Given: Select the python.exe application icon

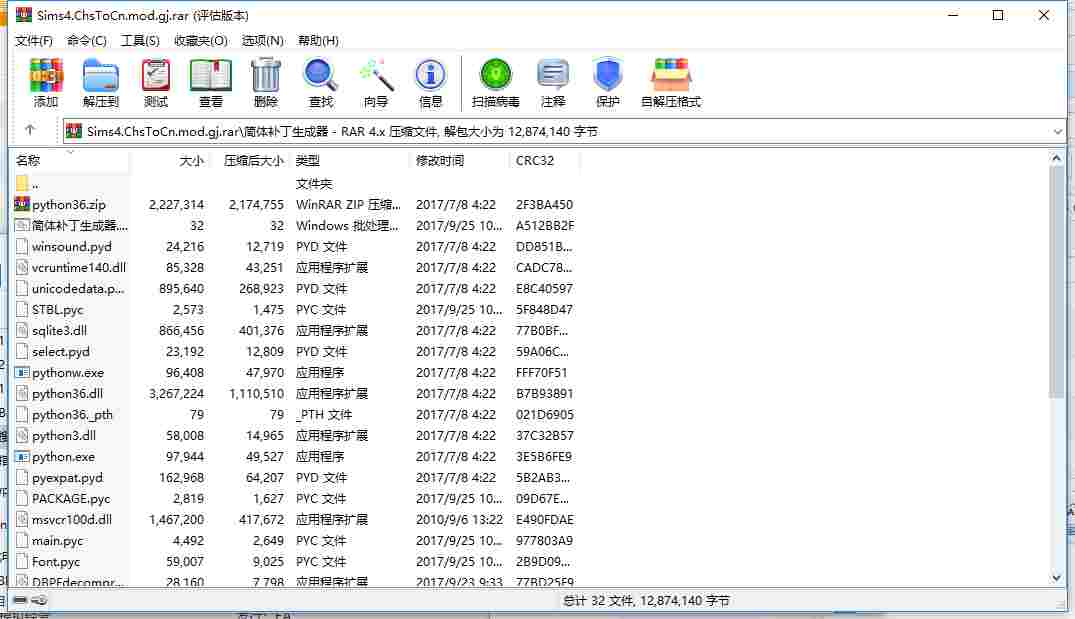Looking at the screenshot, I should (22, 457).
